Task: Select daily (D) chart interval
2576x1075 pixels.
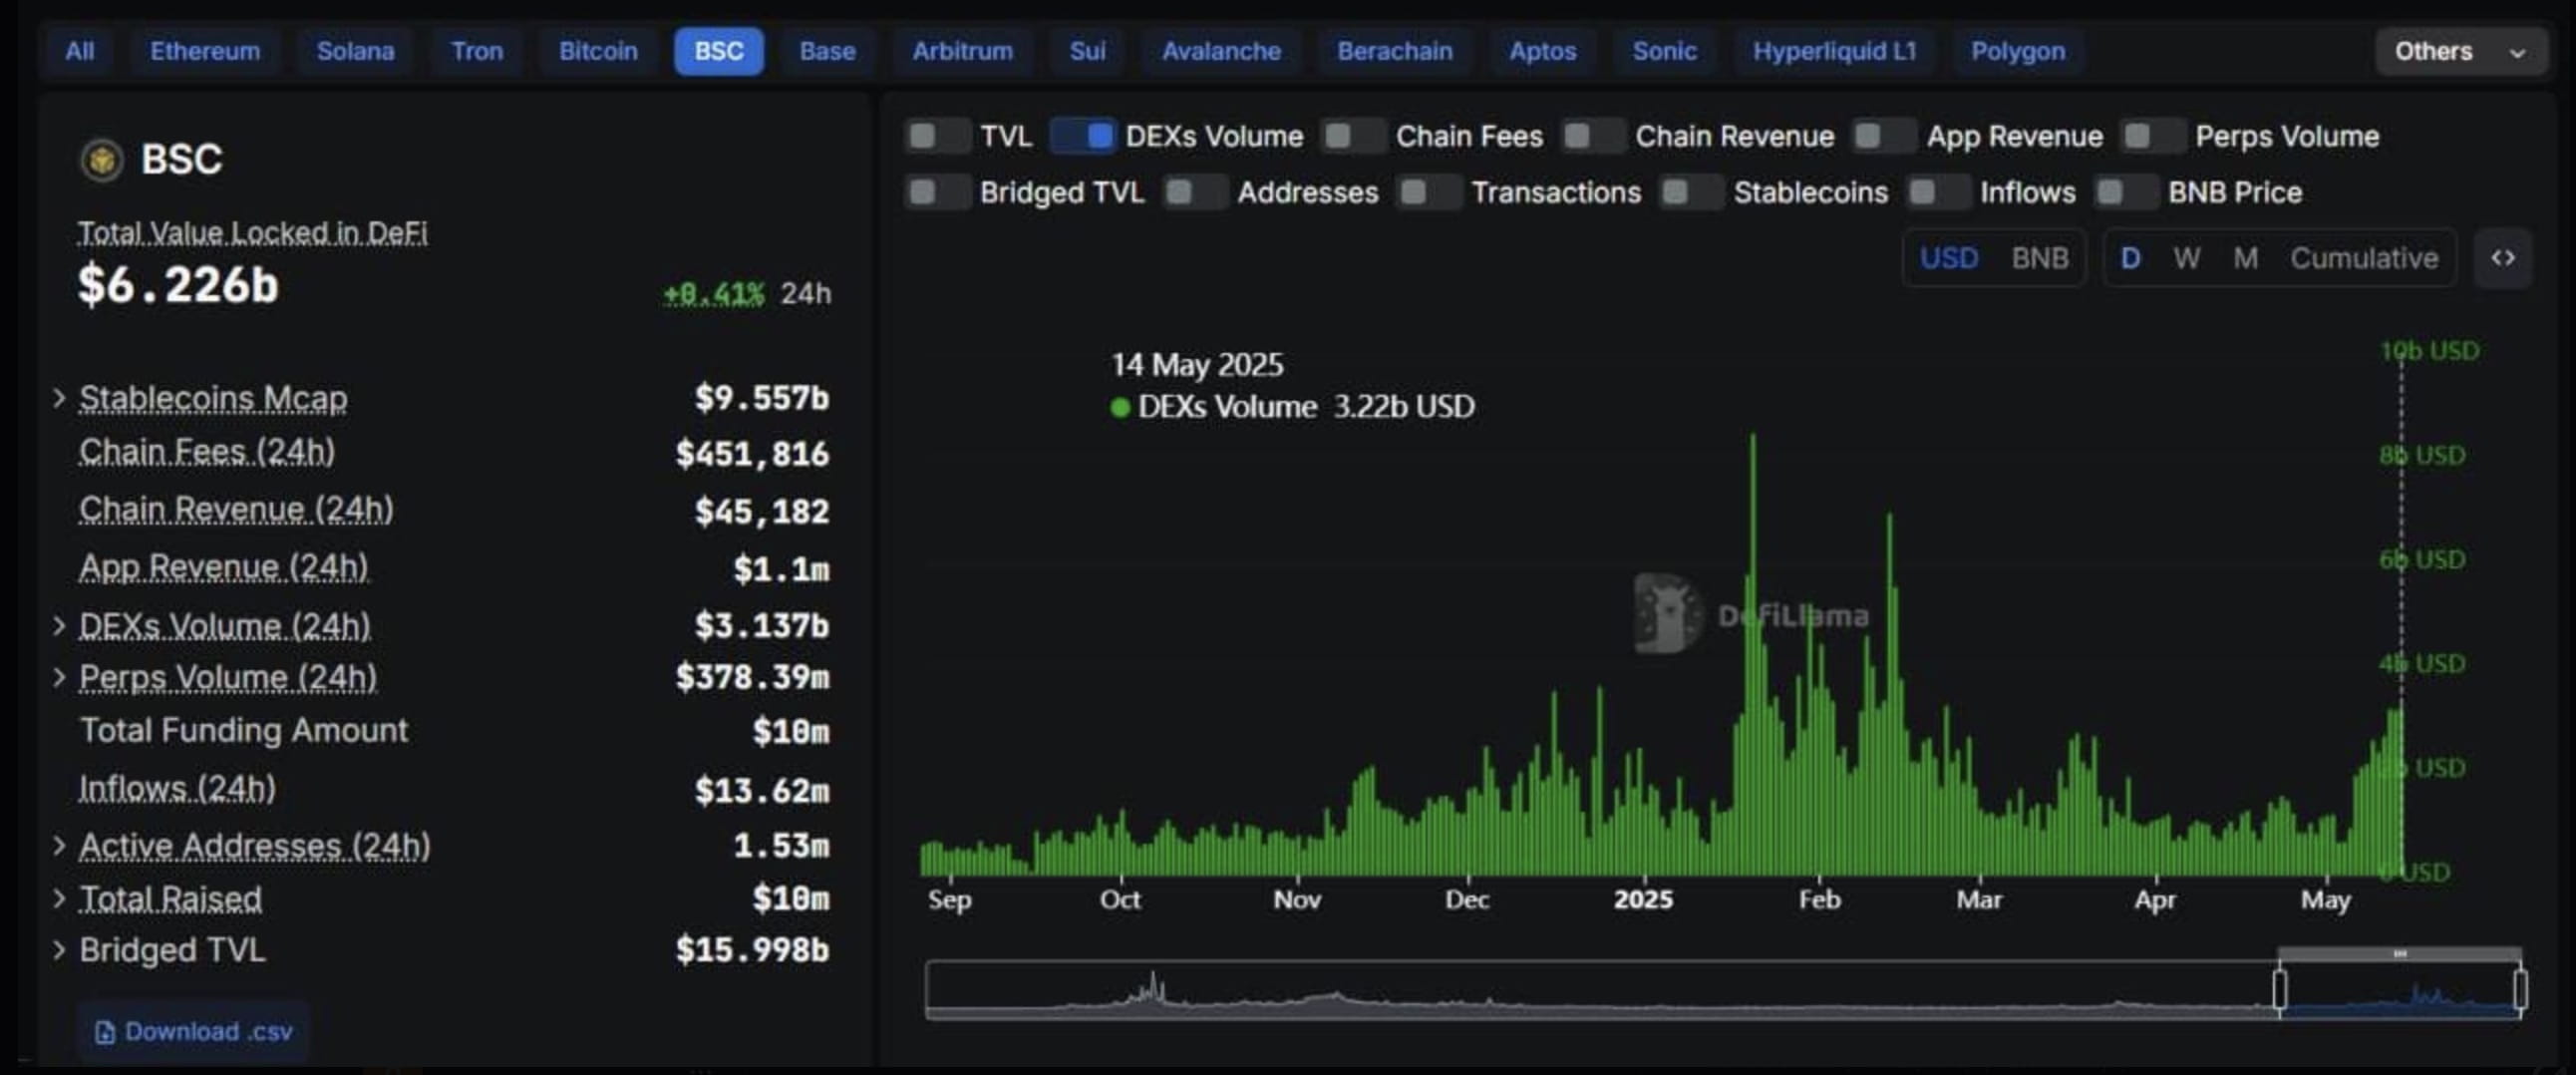Action: point(2131,258)
